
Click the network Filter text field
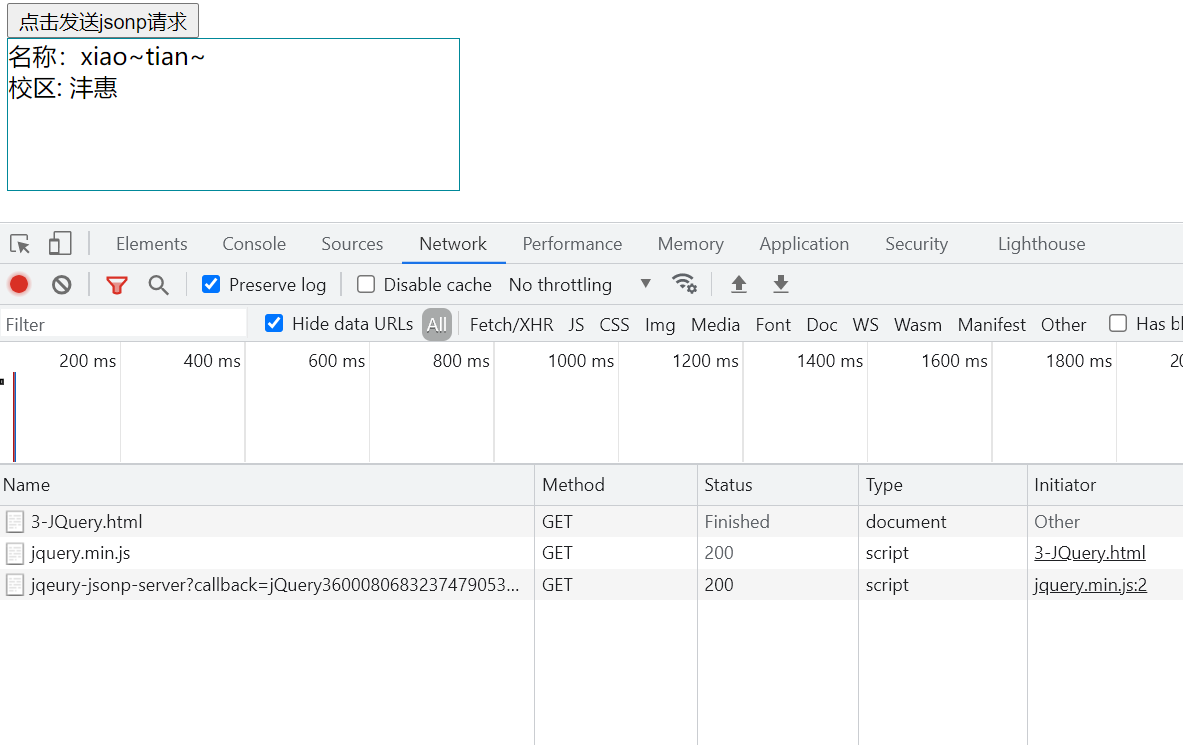click(124, 324)
